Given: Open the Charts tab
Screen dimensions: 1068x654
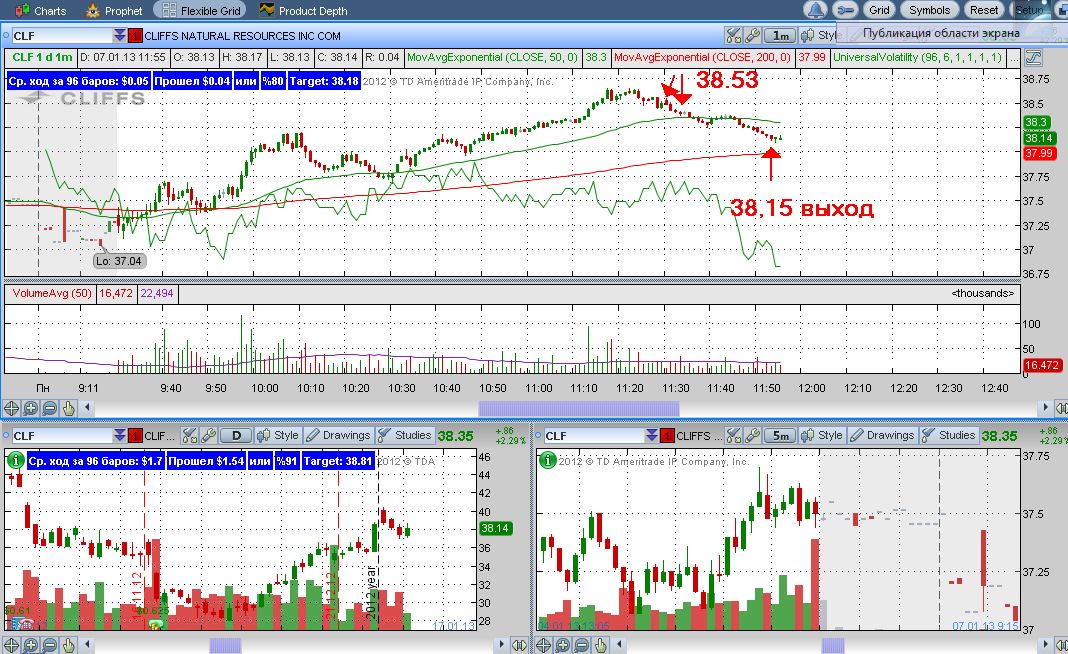Looking at the screenshot, I should tap(42, 10).
